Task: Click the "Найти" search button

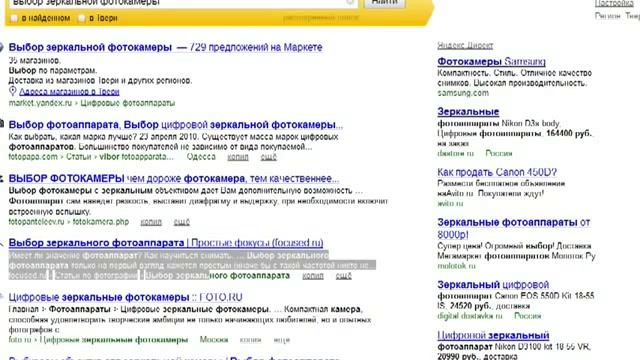Action: coord(385,2)
